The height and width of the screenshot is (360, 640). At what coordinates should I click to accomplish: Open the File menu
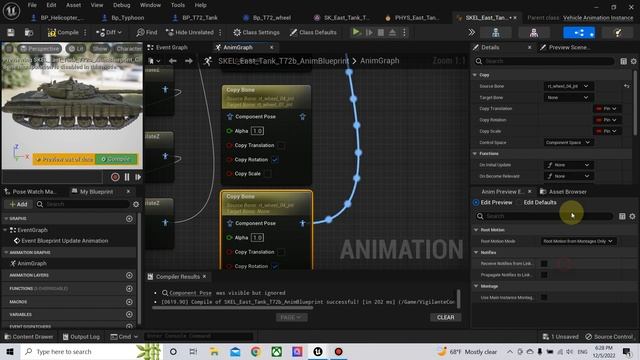pyautogui.click(x=32, y=5)
